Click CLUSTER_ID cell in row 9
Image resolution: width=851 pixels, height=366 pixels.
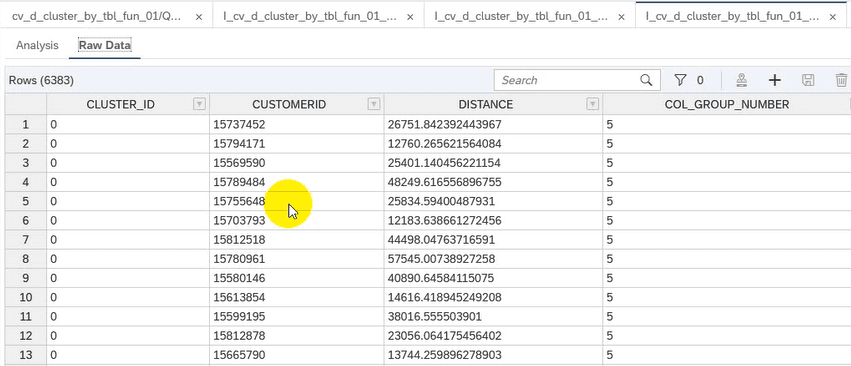point(128,278)
